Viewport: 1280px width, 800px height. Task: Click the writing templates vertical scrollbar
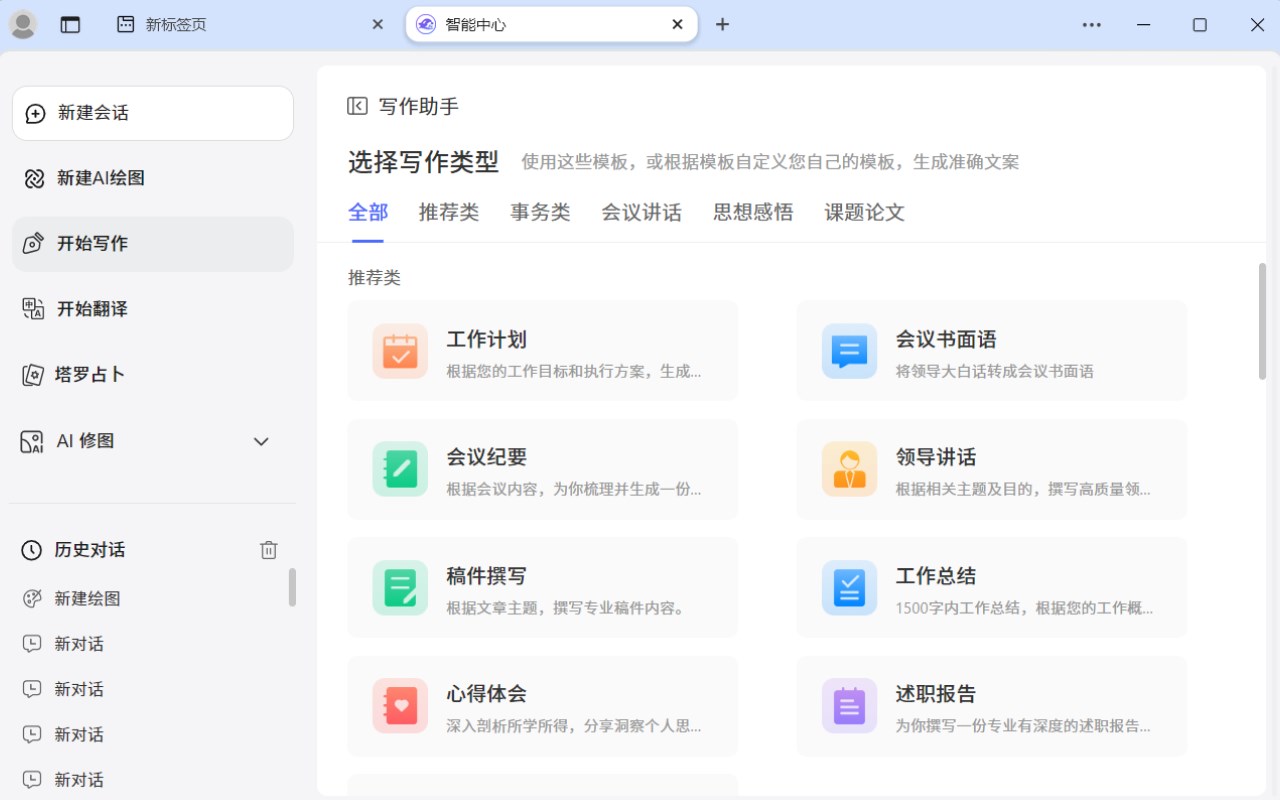coord(1262,321)
